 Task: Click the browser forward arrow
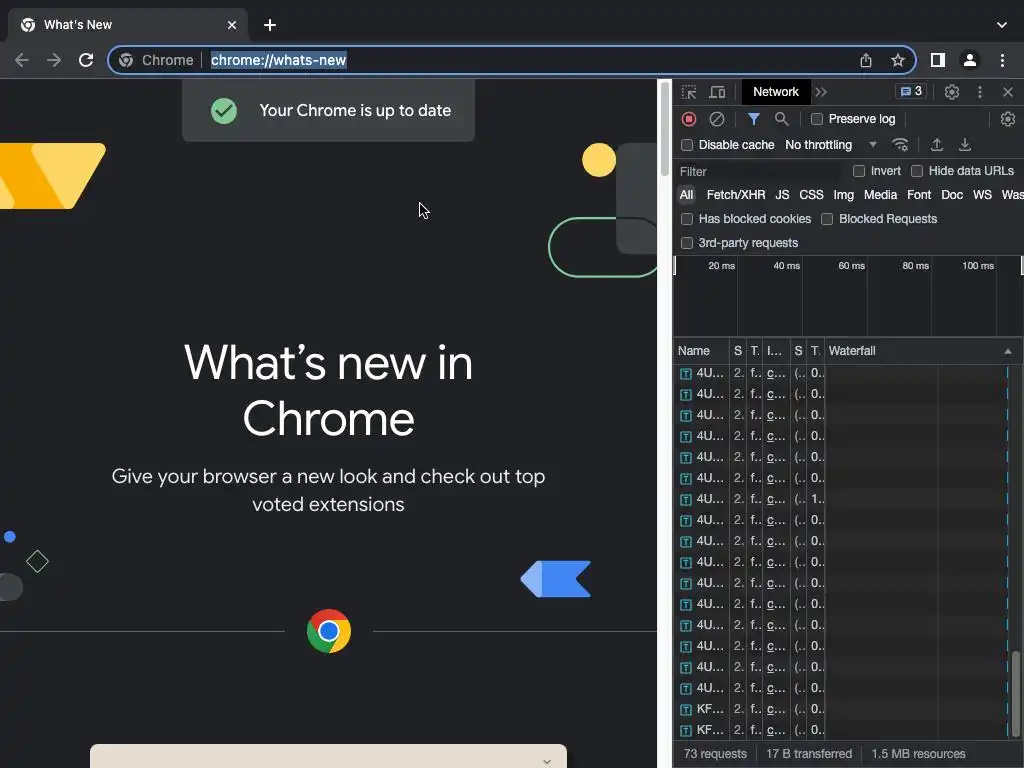[54, 60]
